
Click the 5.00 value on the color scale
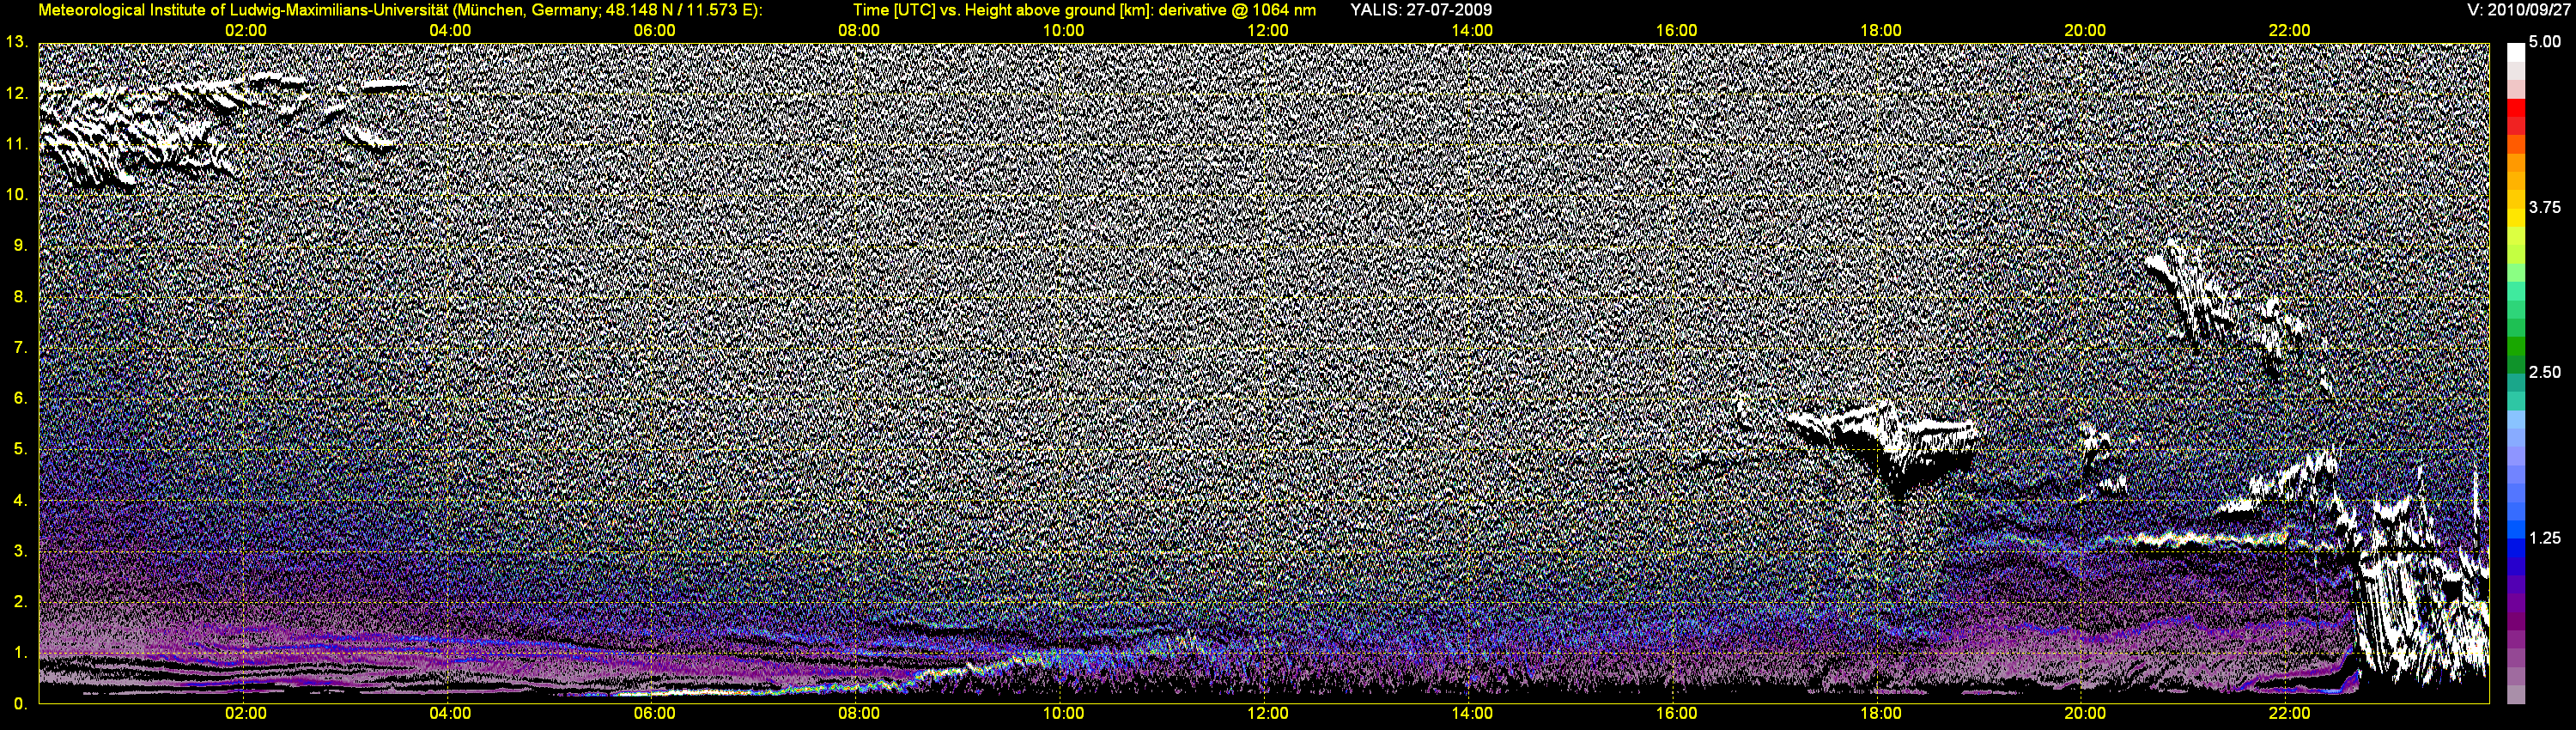pyautogui.click(x=2545, y=42)
